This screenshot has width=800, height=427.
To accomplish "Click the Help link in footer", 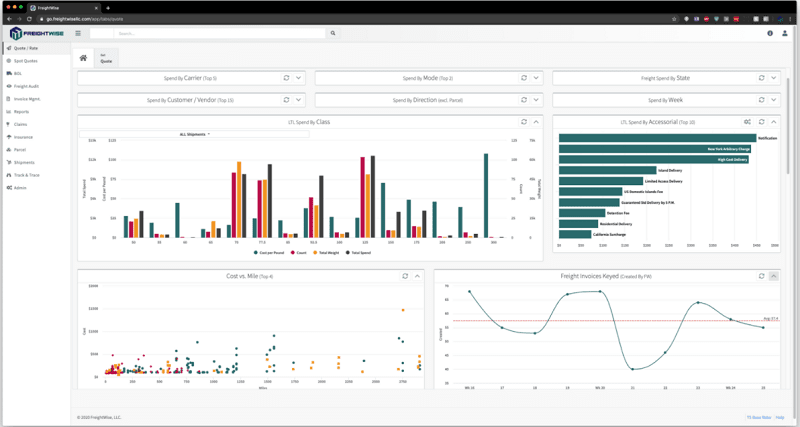I will click(780, 417).
